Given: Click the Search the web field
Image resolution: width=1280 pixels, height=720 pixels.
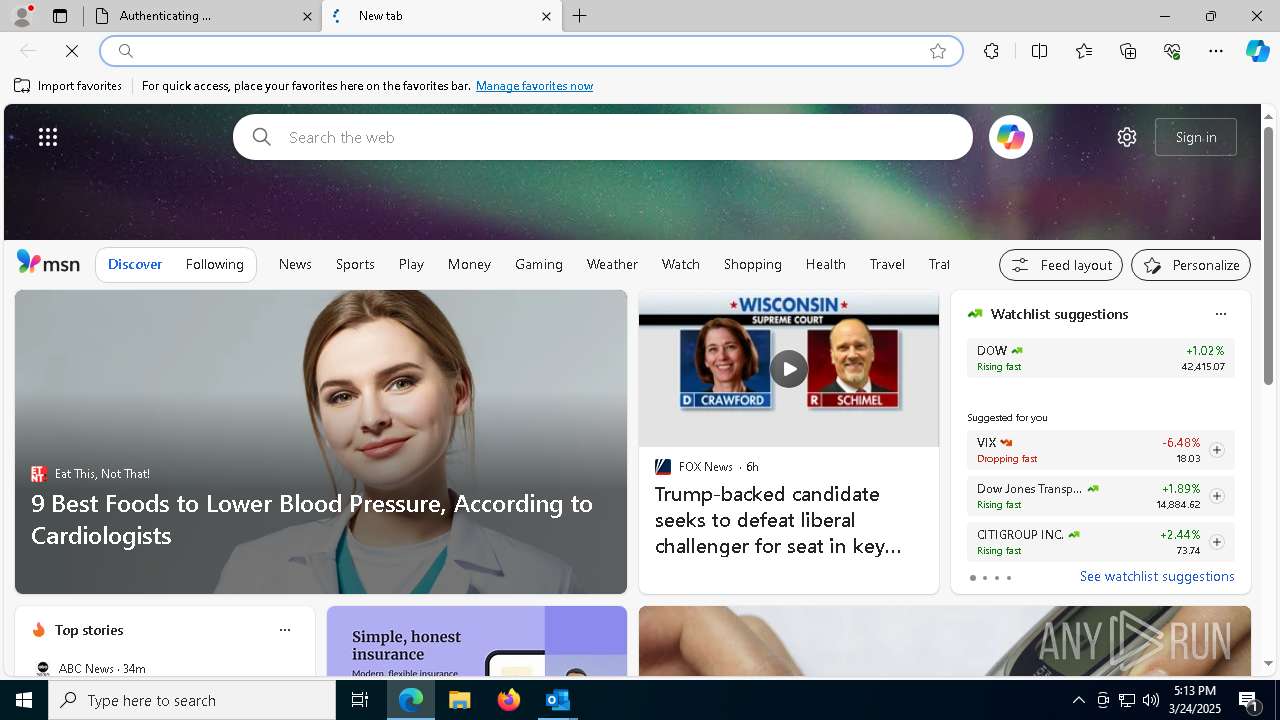Looking at the screenshot, I should 603,137.
